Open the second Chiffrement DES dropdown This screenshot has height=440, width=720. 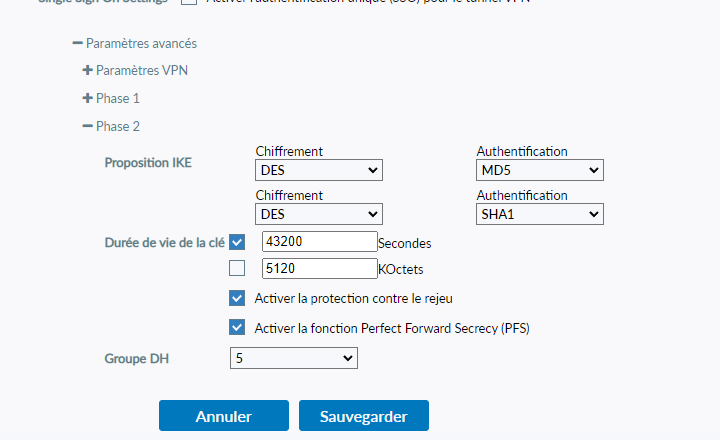(319, 214)
